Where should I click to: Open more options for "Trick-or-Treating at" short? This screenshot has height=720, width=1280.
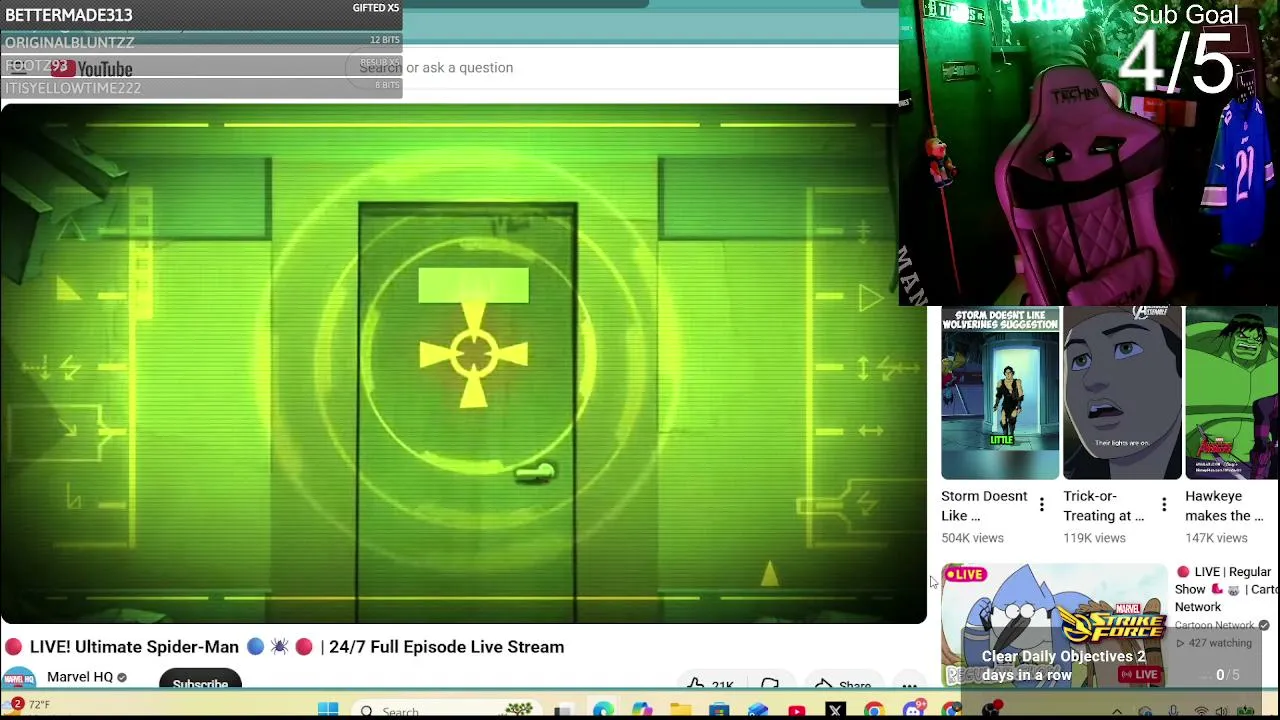pyautogui.click(x=1163, y=506)
